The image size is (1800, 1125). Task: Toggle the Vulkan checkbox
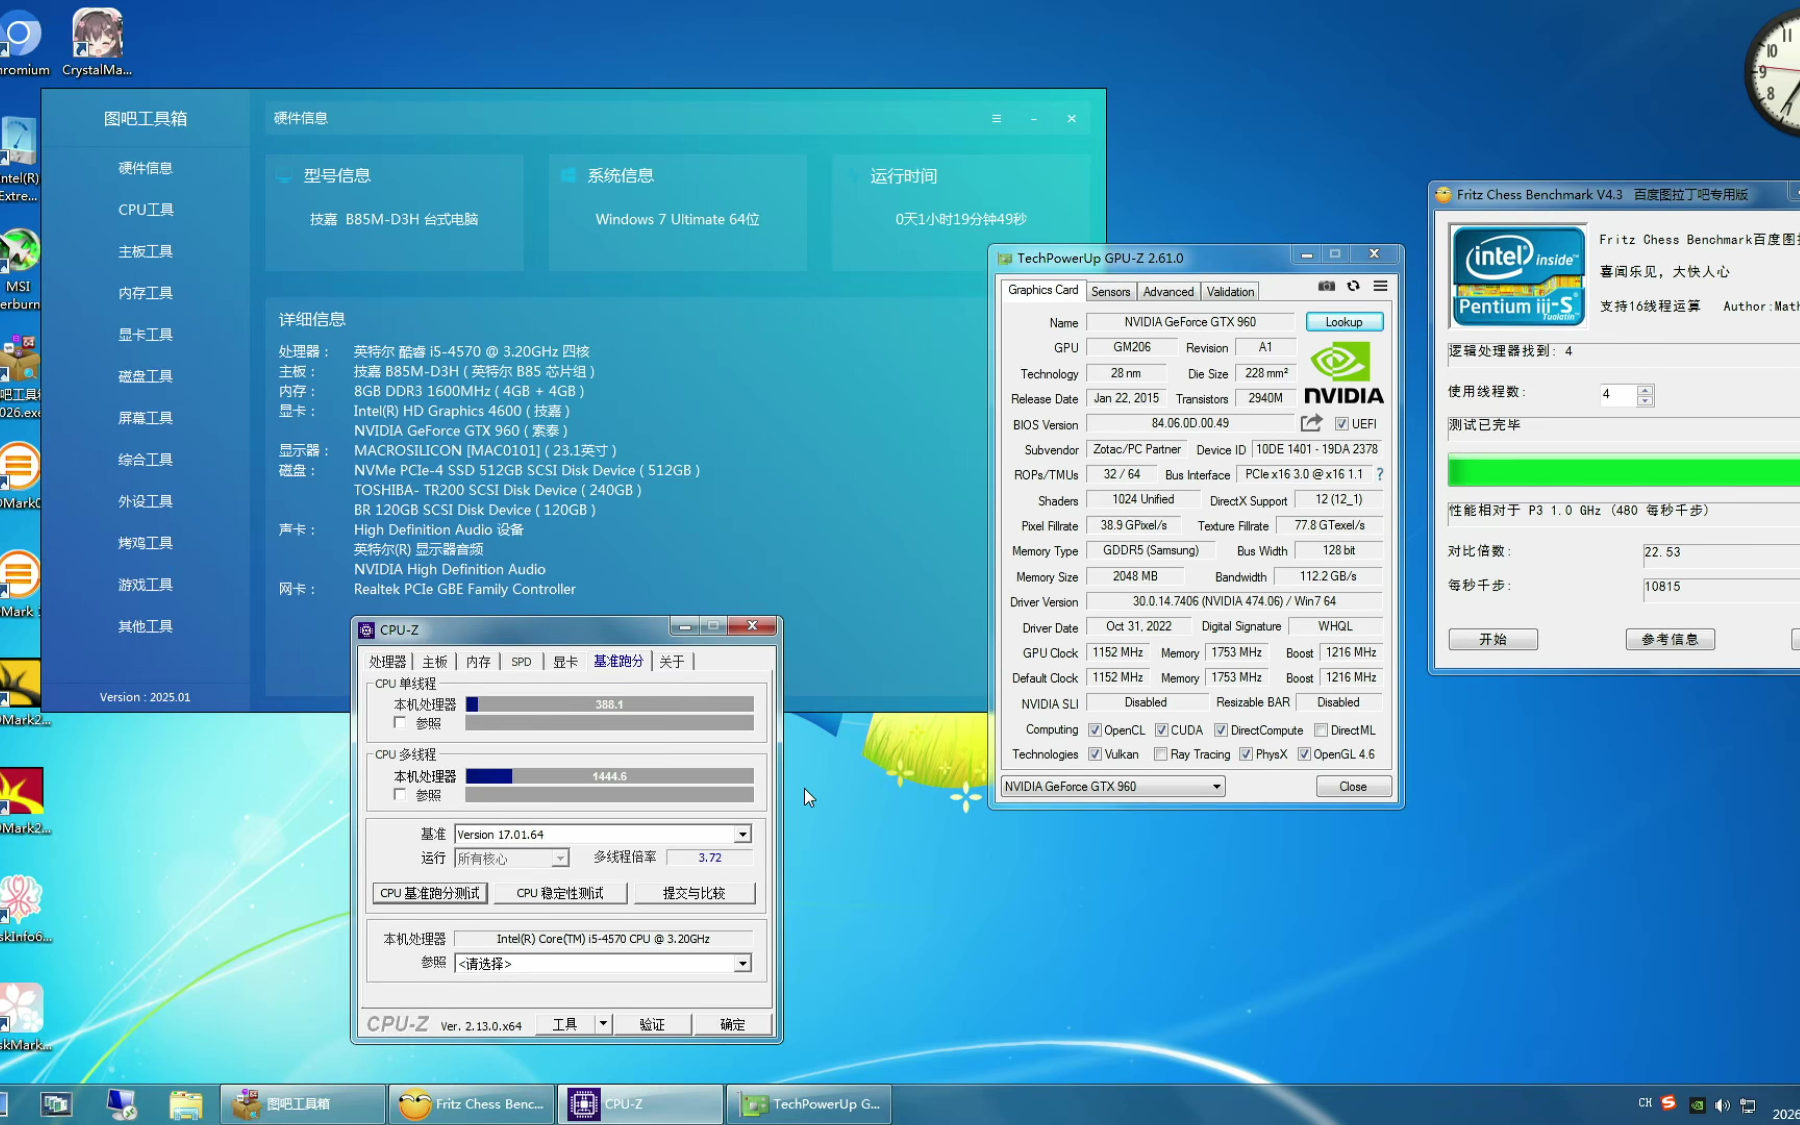(1095, 754)
